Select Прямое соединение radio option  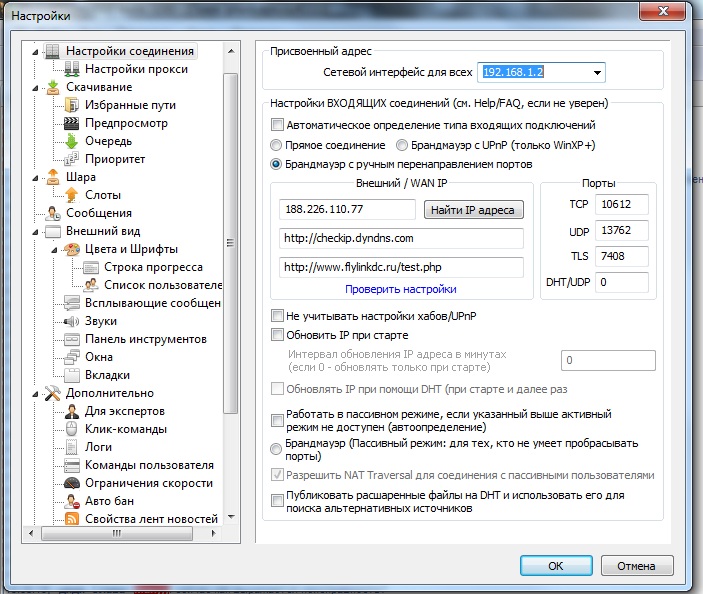coord(276,145)
